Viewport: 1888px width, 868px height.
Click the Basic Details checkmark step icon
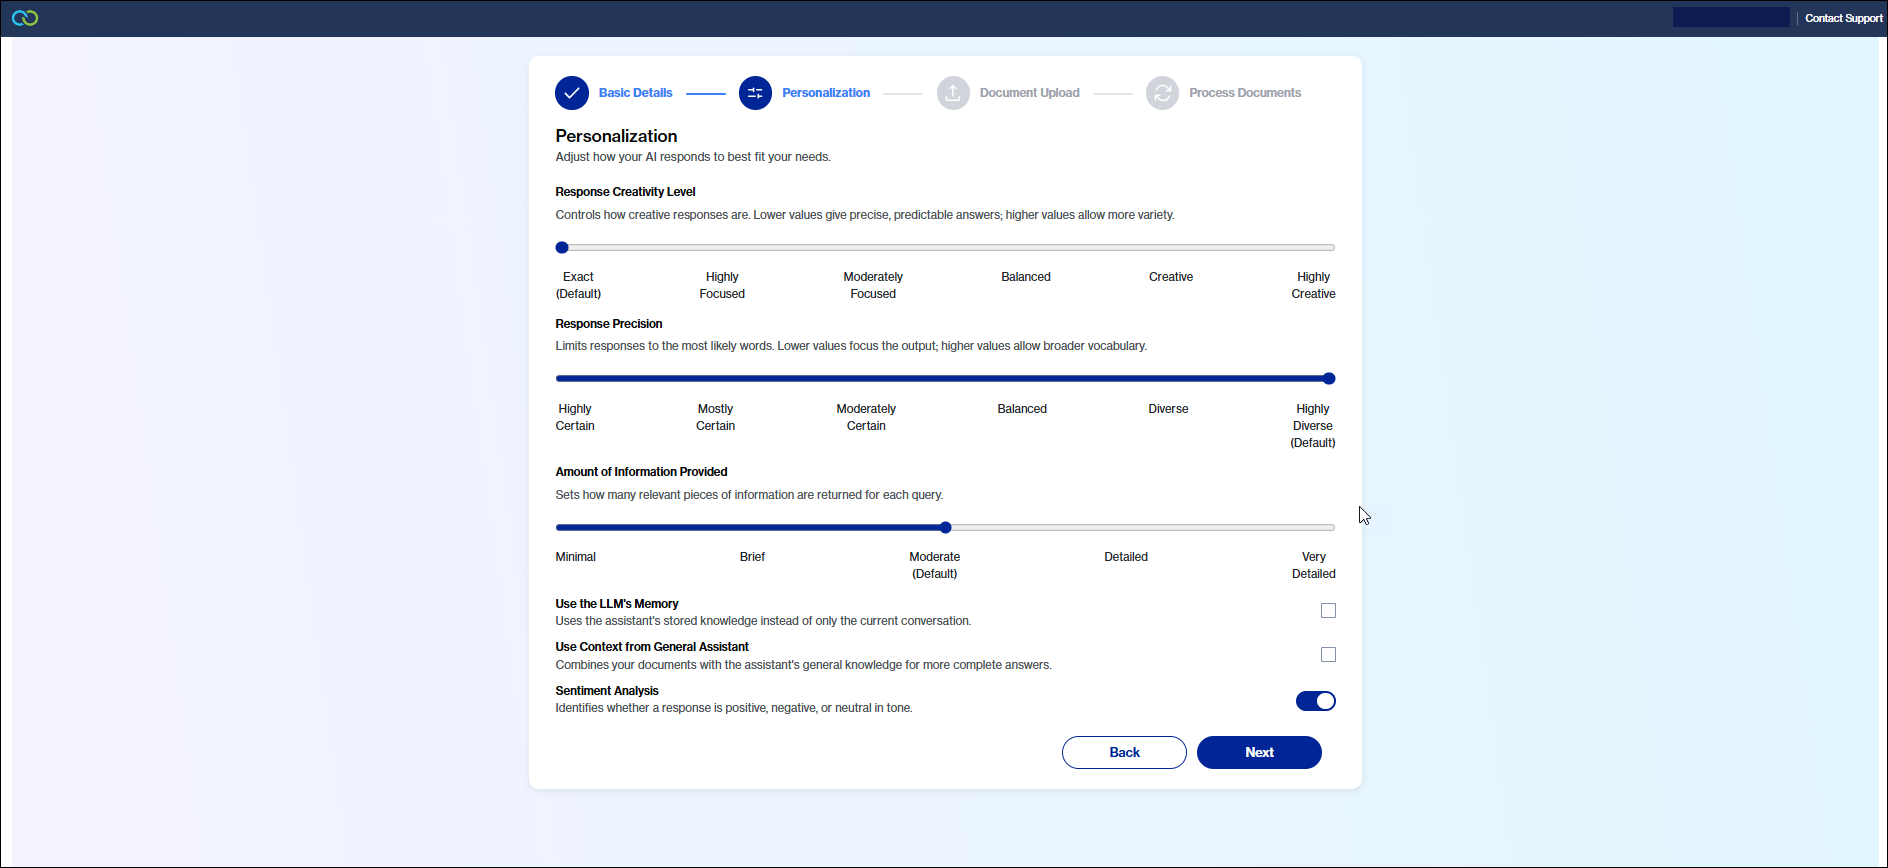pos(572,93)
